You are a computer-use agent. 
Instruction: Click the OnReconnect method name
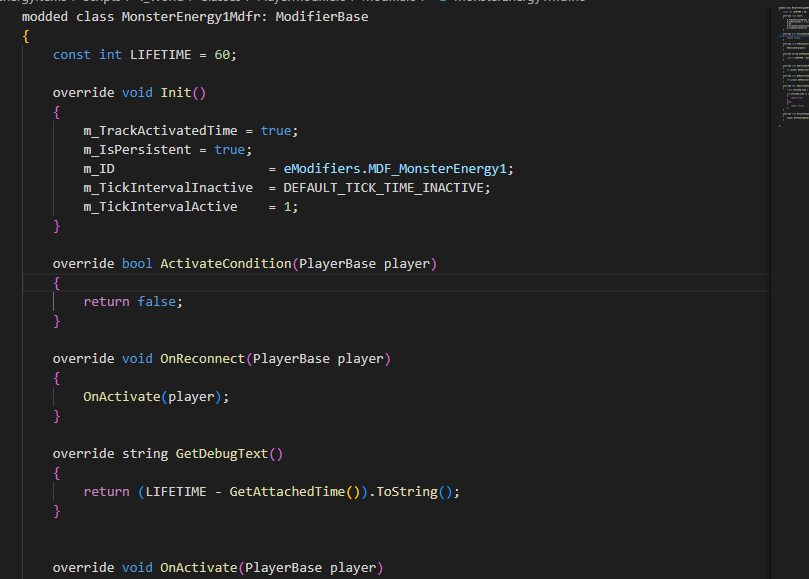click(203, 359)
